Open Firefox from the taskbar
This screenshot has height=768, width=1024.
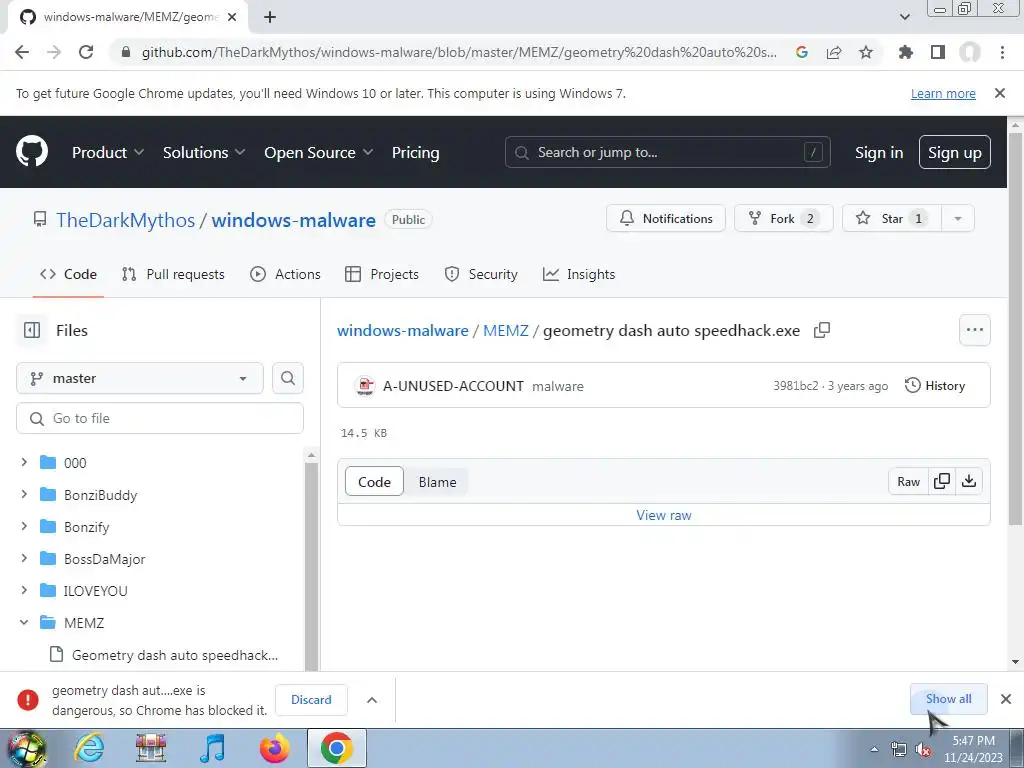pos(274,748)
